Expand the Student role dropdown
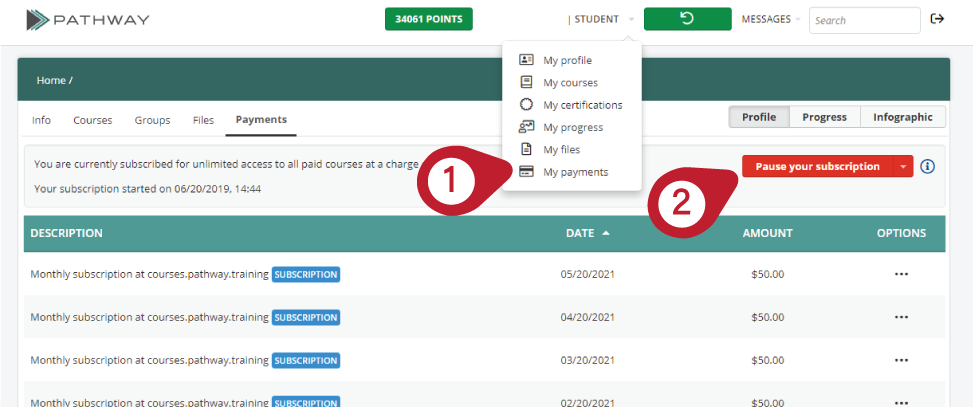 (631, 20)
